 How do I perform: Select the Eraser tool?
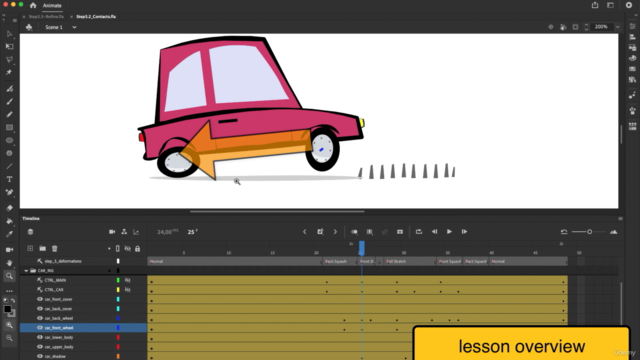9,208
